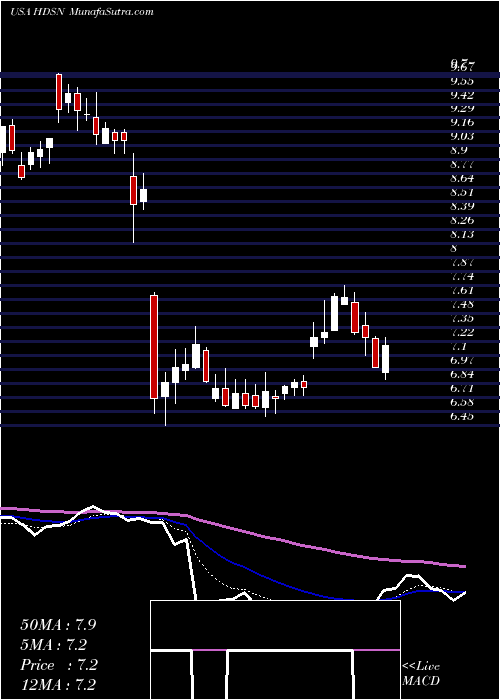Click the 9.03 price axis label
The height and width of the screenshot is (700, 500).
[462, 136]
